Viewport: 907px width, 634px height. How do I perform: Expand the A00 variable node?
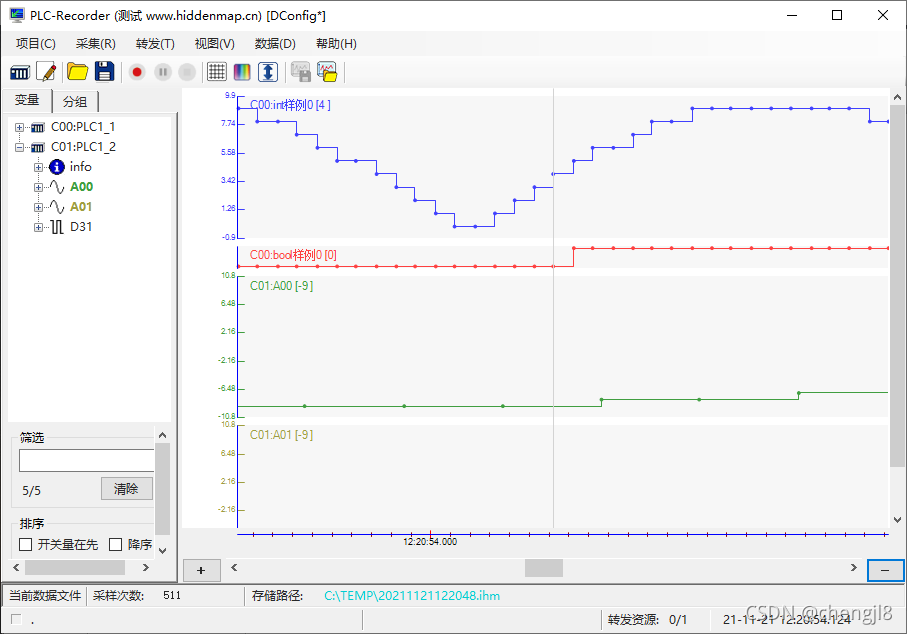pyautogui.click(x=38, y=187)
